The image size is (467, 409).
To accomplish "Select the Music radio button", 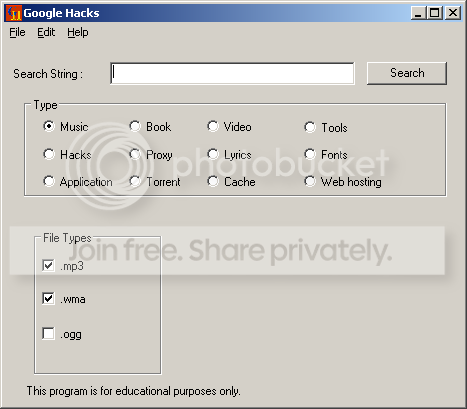I will [49, 127].
